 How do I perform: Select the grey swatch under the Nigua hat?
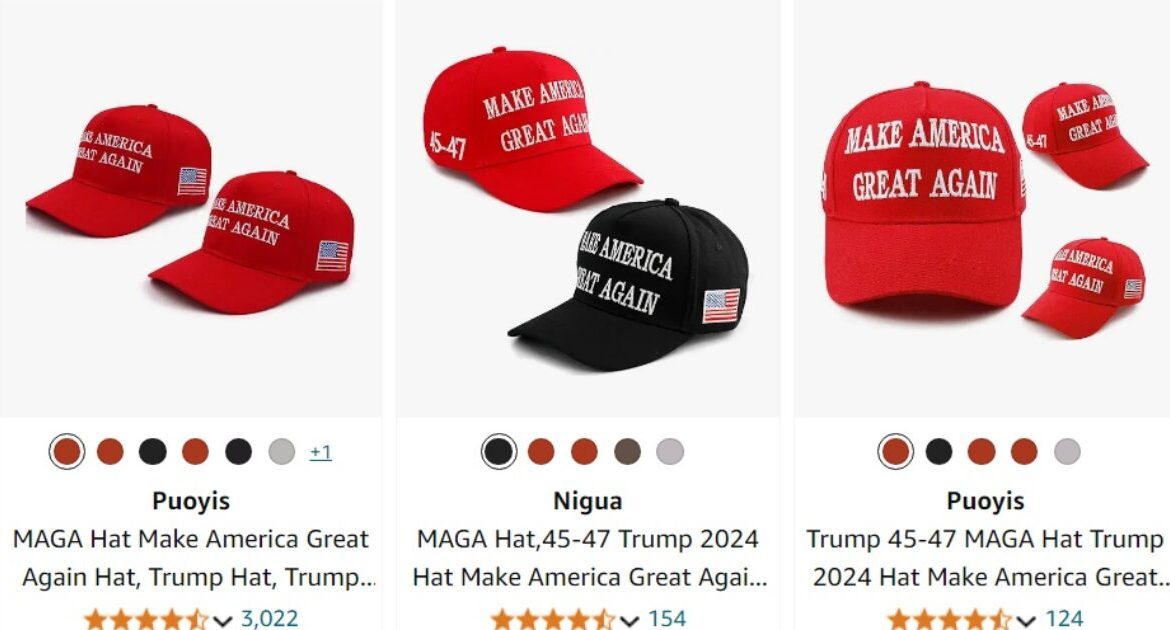coord(670,452)
